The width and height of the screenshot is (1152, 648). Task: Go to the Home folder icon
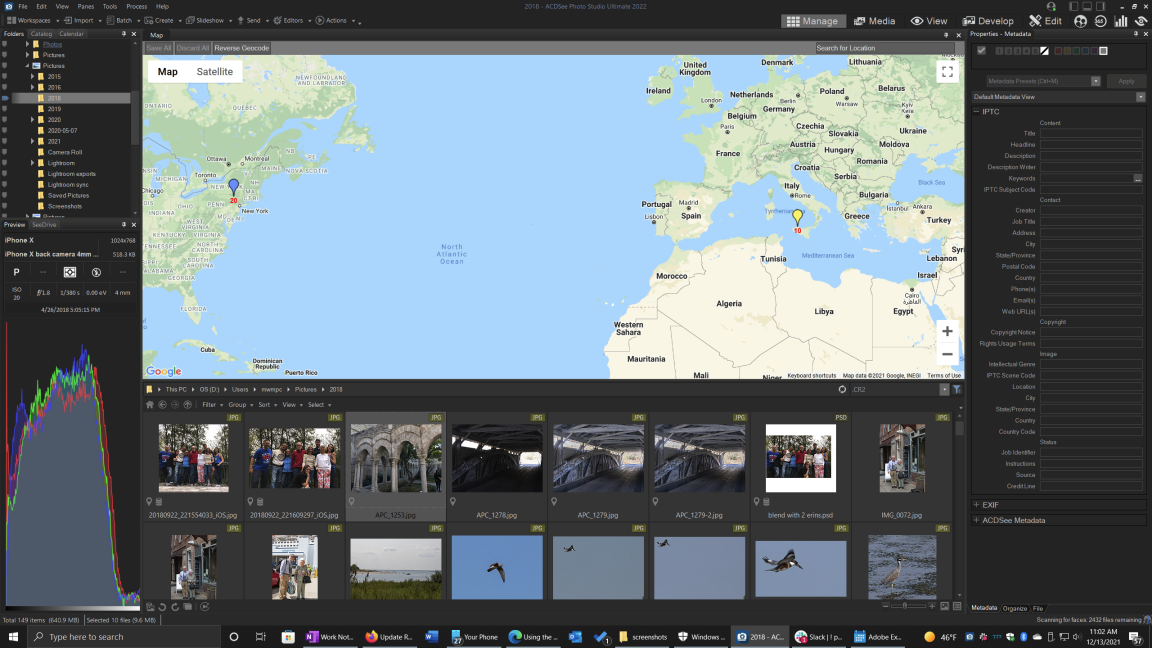[x=150, y=405]
